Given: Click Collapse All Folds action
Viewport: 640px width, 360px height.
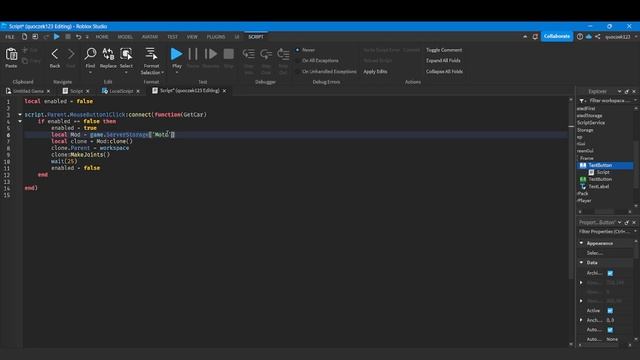Looking at the screenshot, I should [x=444, y=71].
